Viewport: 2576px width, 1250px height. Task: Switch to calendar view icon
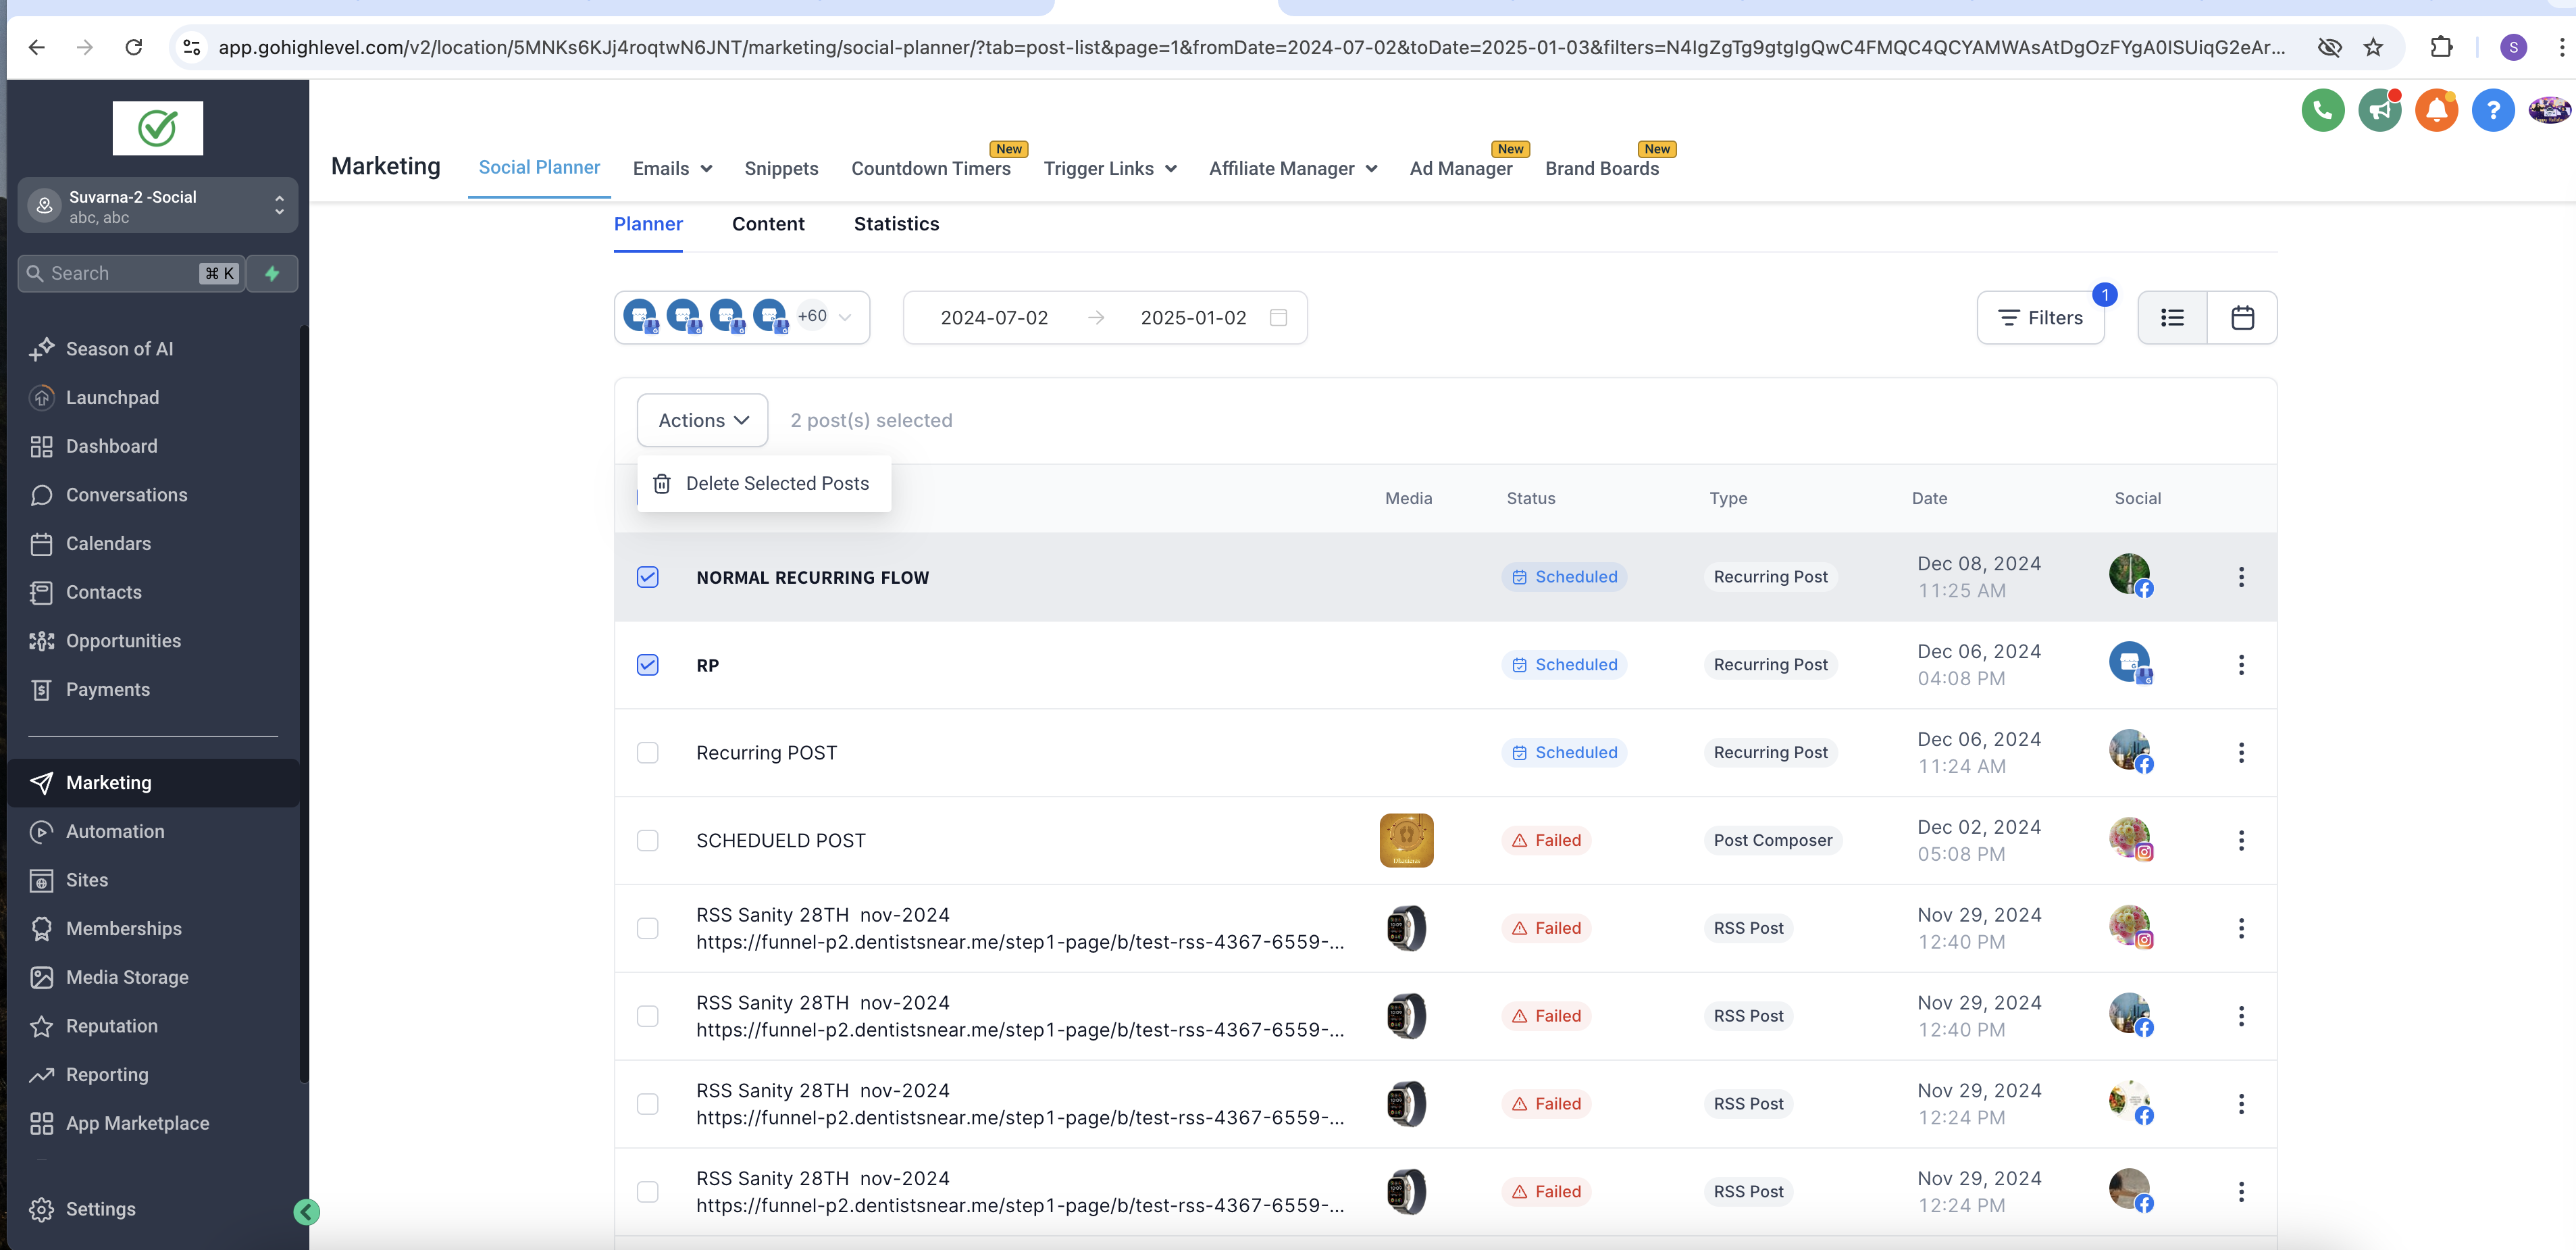(2242, 318)
